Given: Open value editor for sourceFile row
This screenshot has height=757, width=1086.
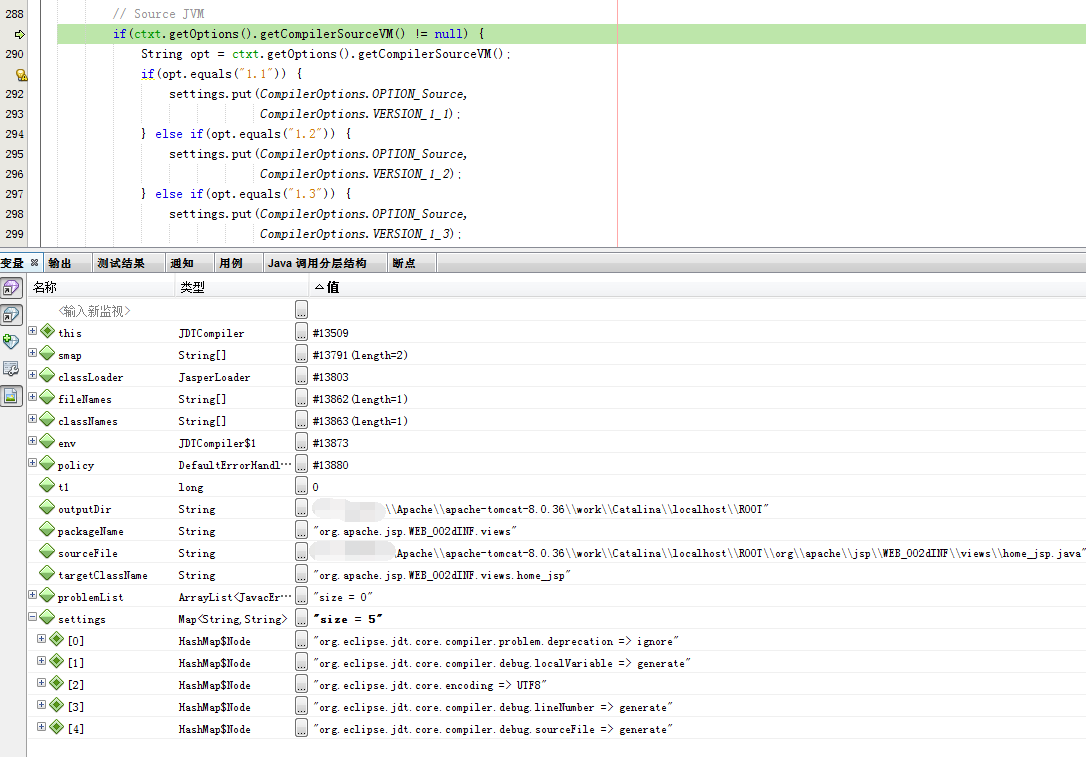Looking at the screenshot, I should coord(301,553).
